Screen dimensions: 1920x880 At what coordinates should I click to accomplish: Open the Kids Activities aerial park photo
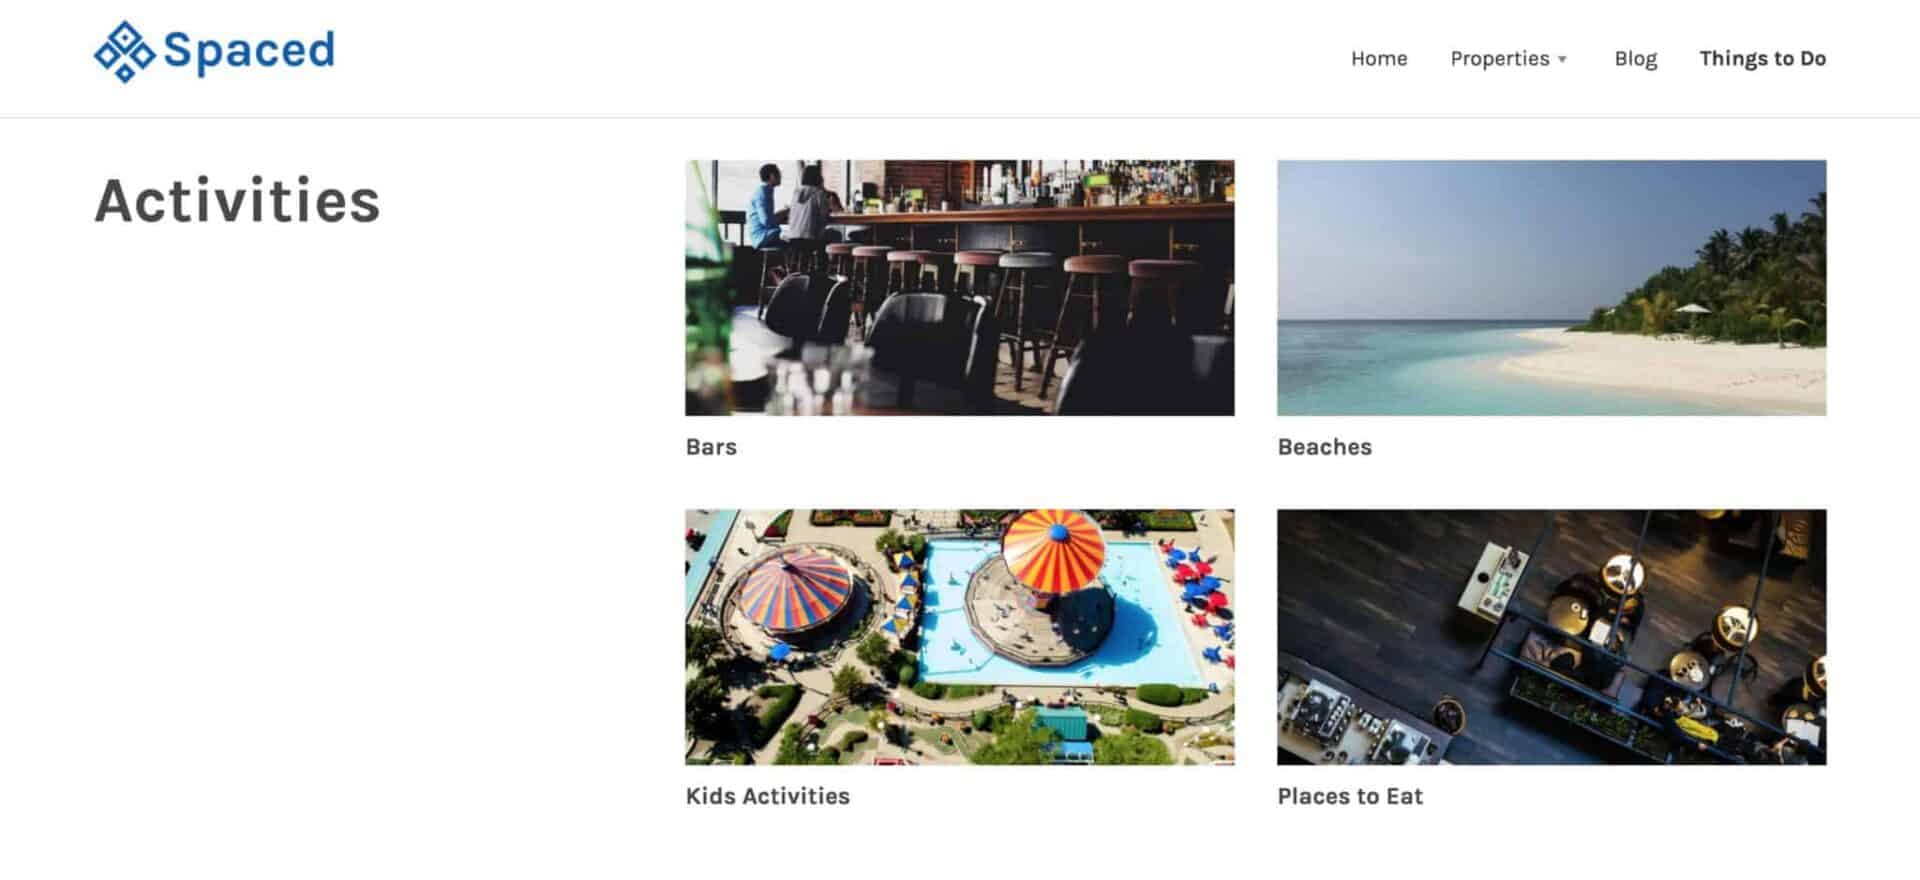click(959, 637)
